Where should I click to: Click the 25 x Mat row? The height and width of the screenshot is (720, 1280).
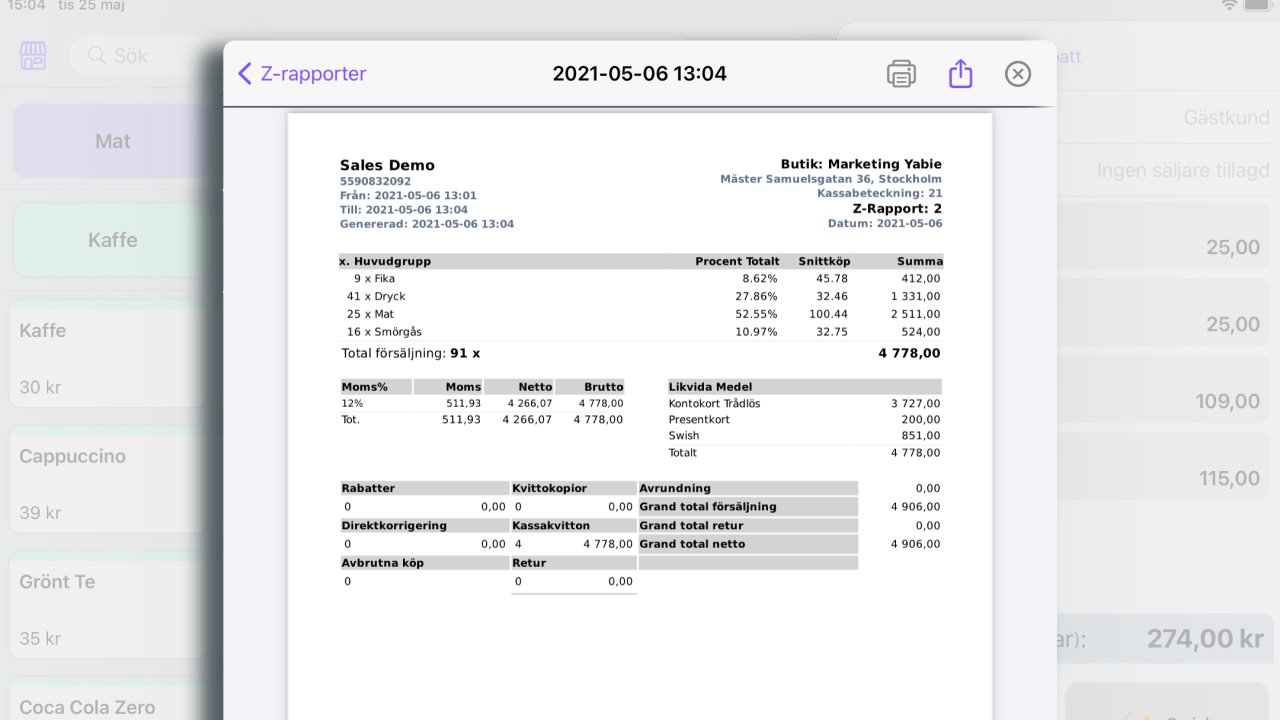(x=640, y=314)
